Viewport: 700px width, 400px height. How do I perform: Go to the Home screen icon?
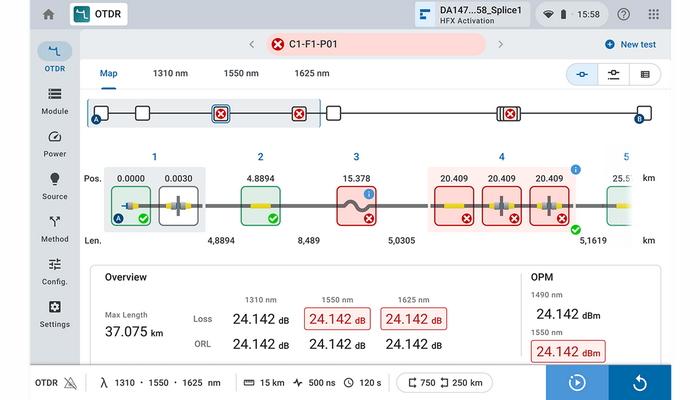[48, 14]
